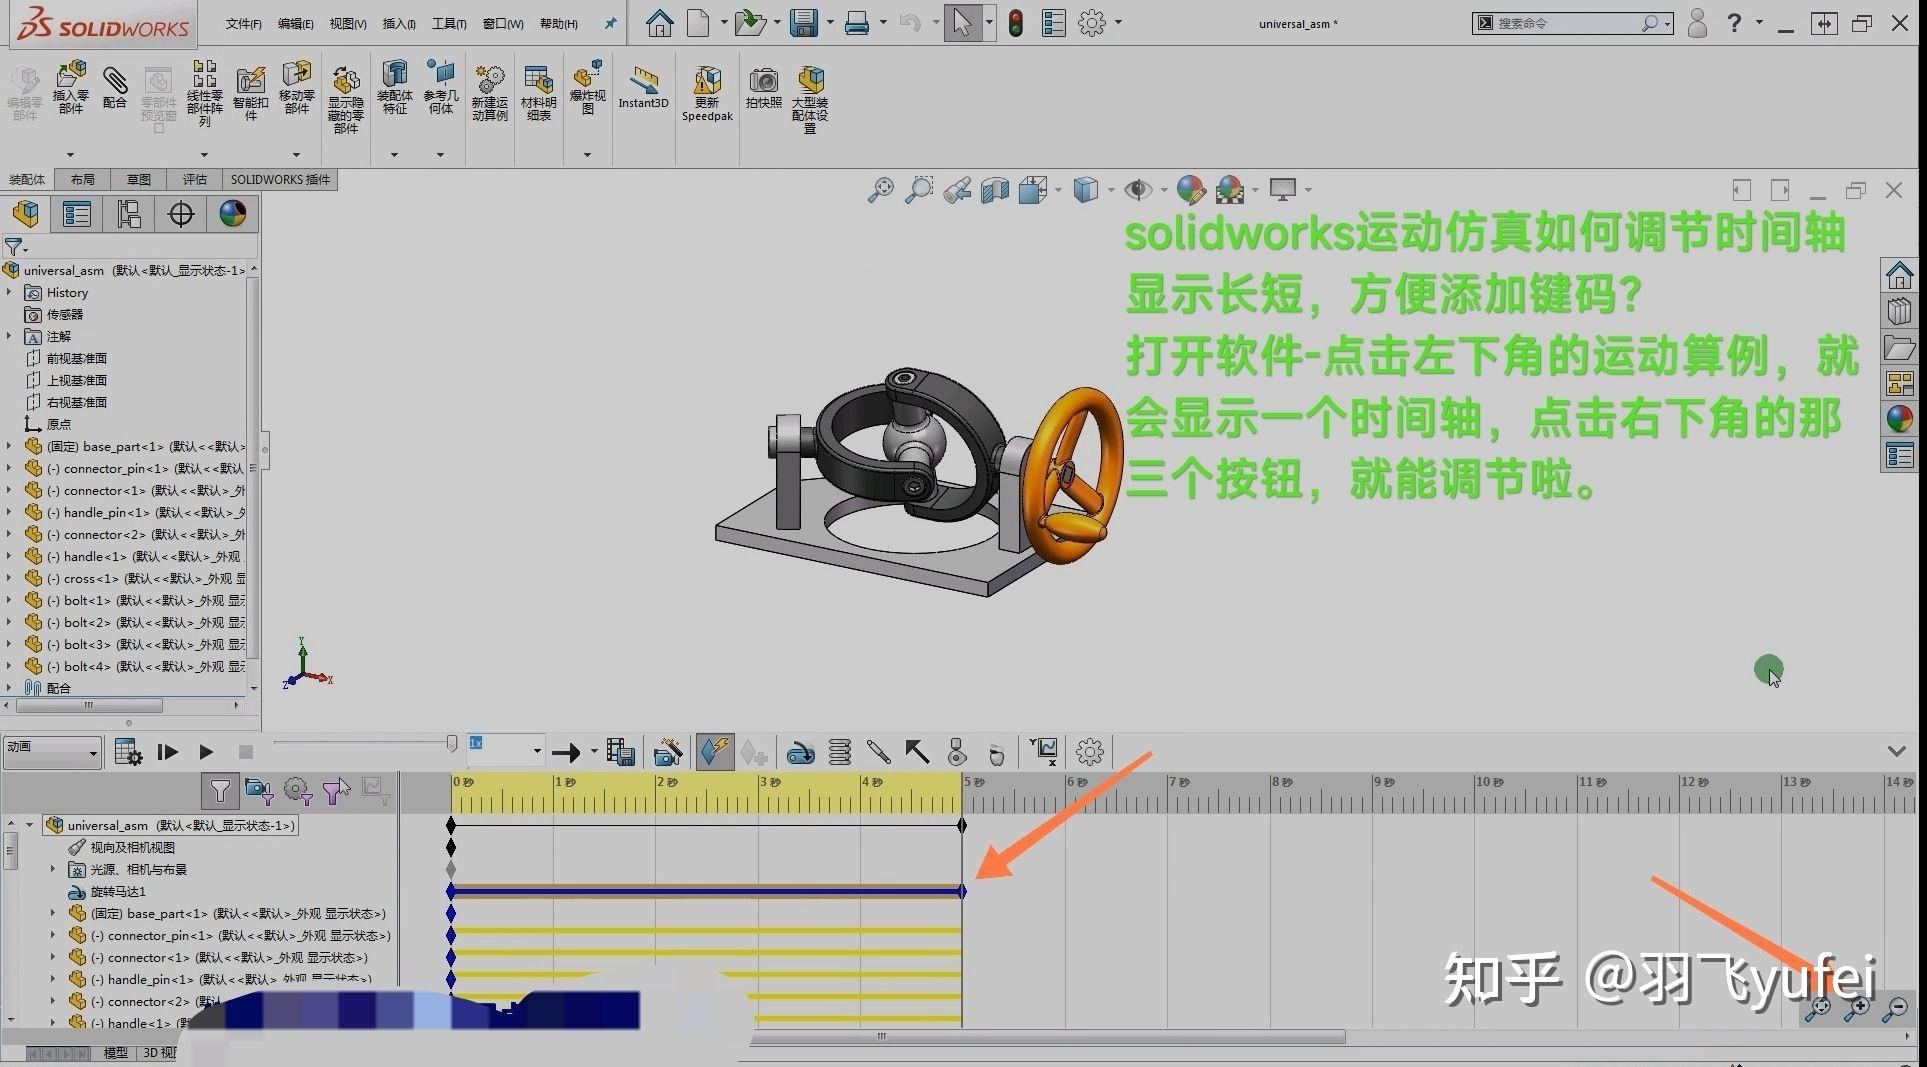The image size is (1927, 1067).
Task: Click the Stop button in motion toolbar
Action: tap(246, 752)
